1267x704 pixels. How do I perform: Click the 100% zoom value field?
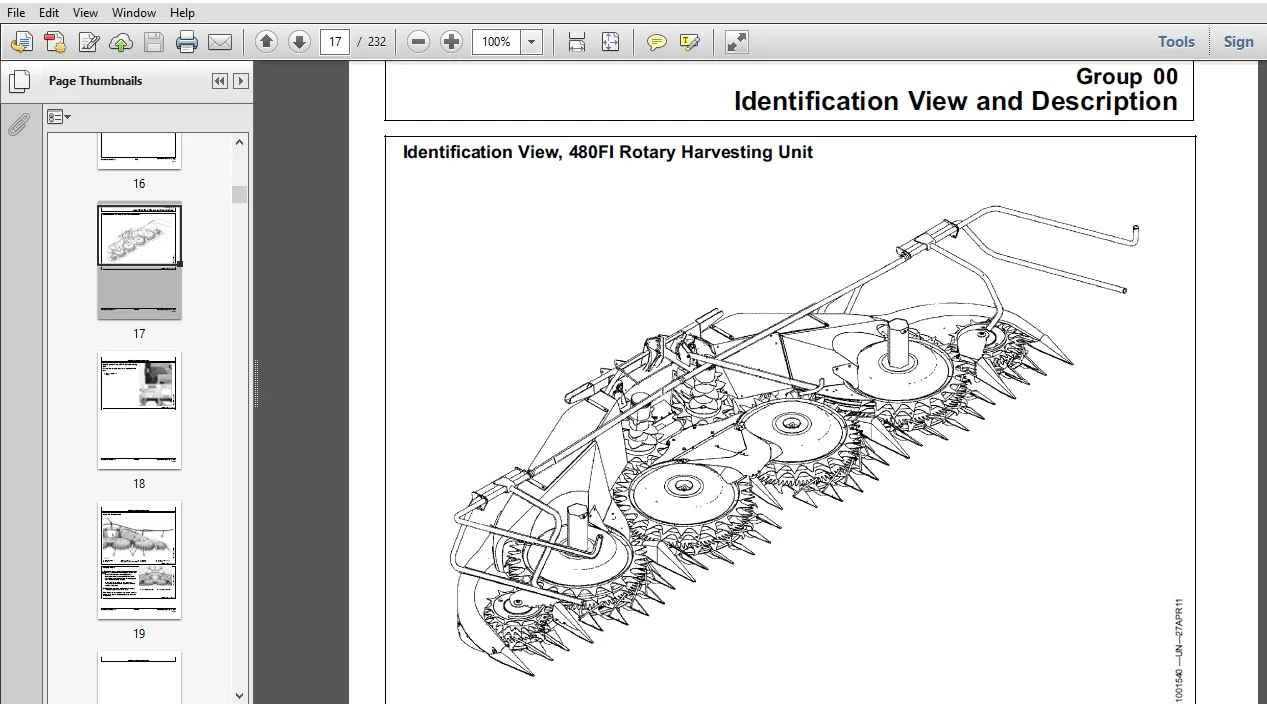click(497, 42)
